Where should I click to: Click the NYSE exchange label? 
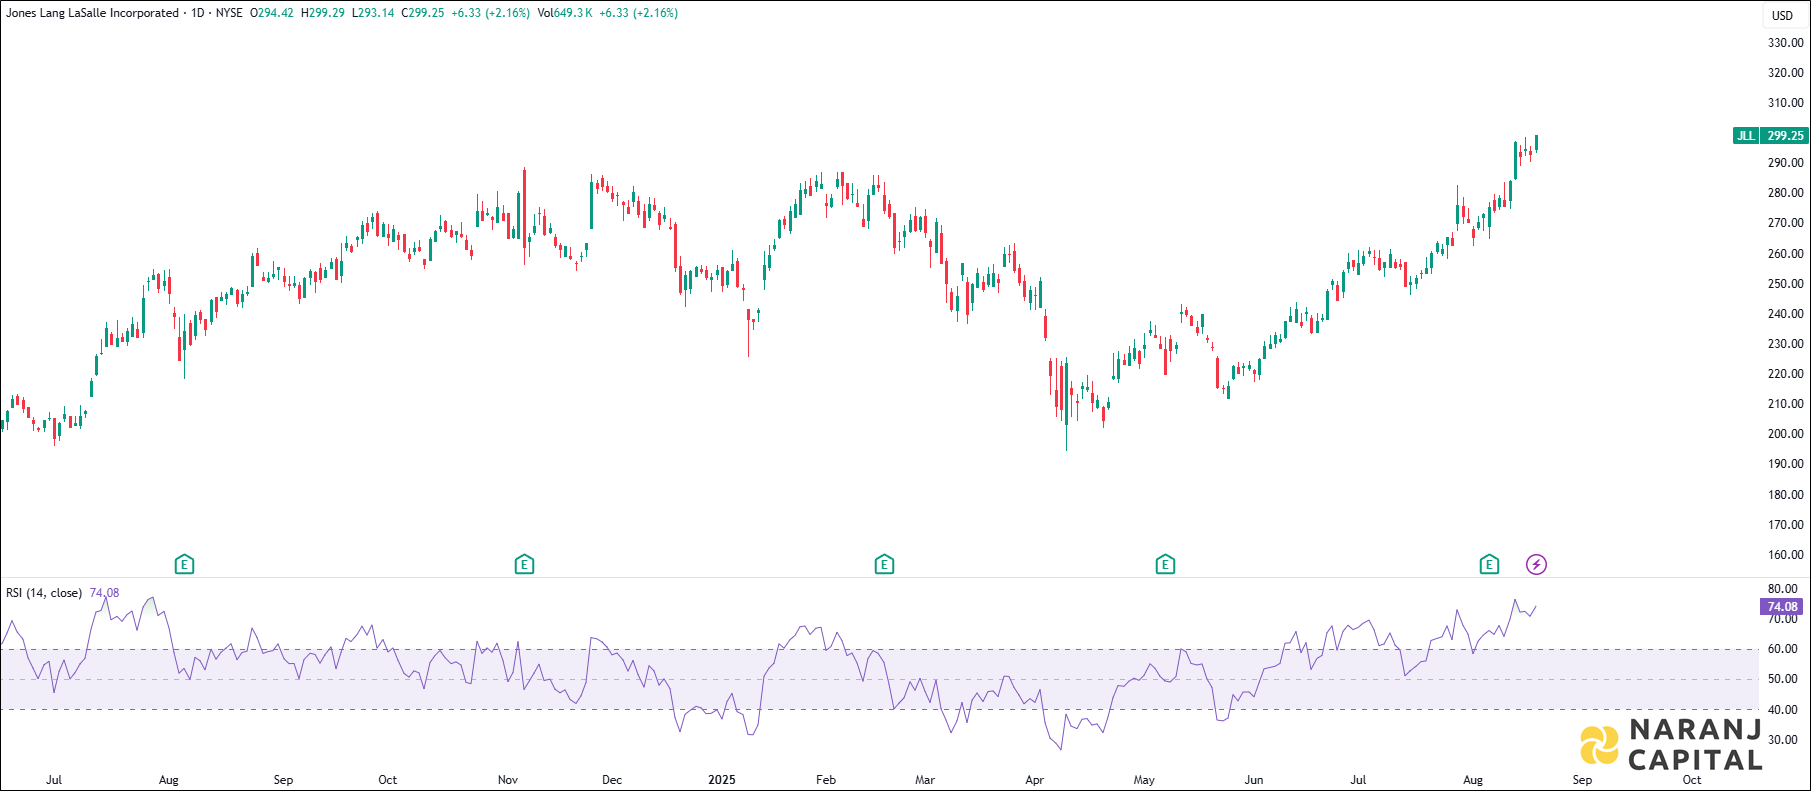[229, 13]
